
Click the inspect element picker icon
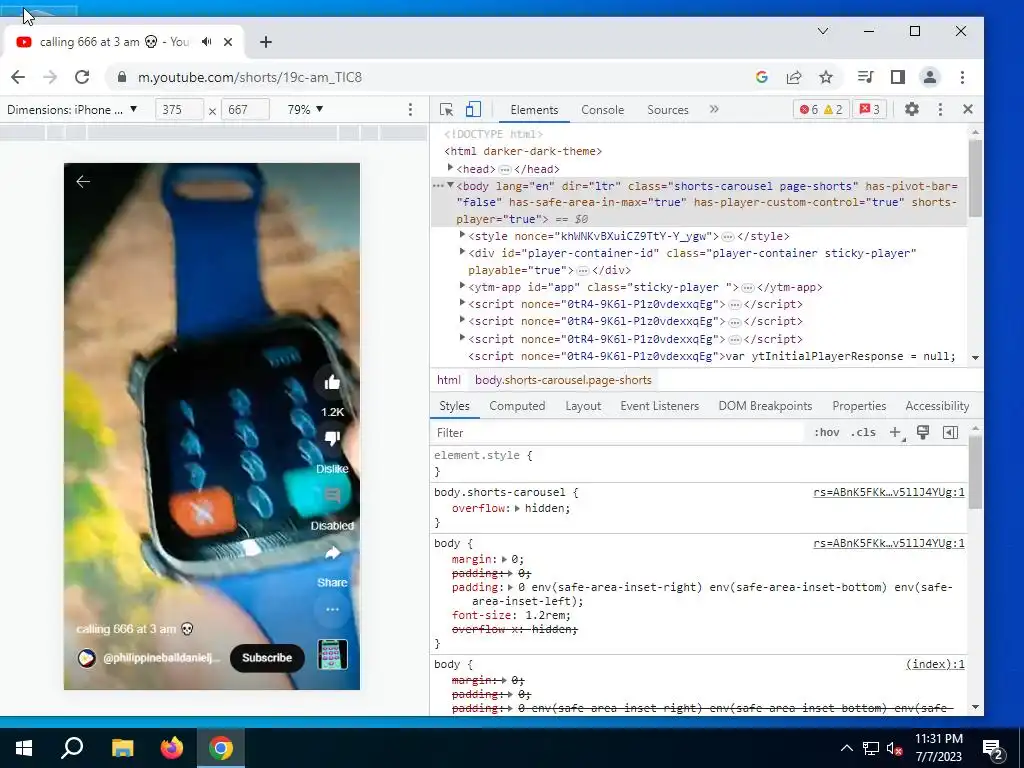(x=447, y=110)
